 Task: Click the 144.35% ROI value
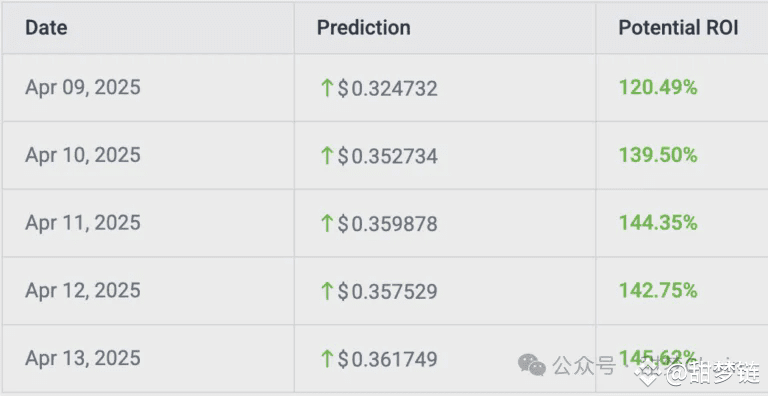pyautogui.click(x=658, y=223)
